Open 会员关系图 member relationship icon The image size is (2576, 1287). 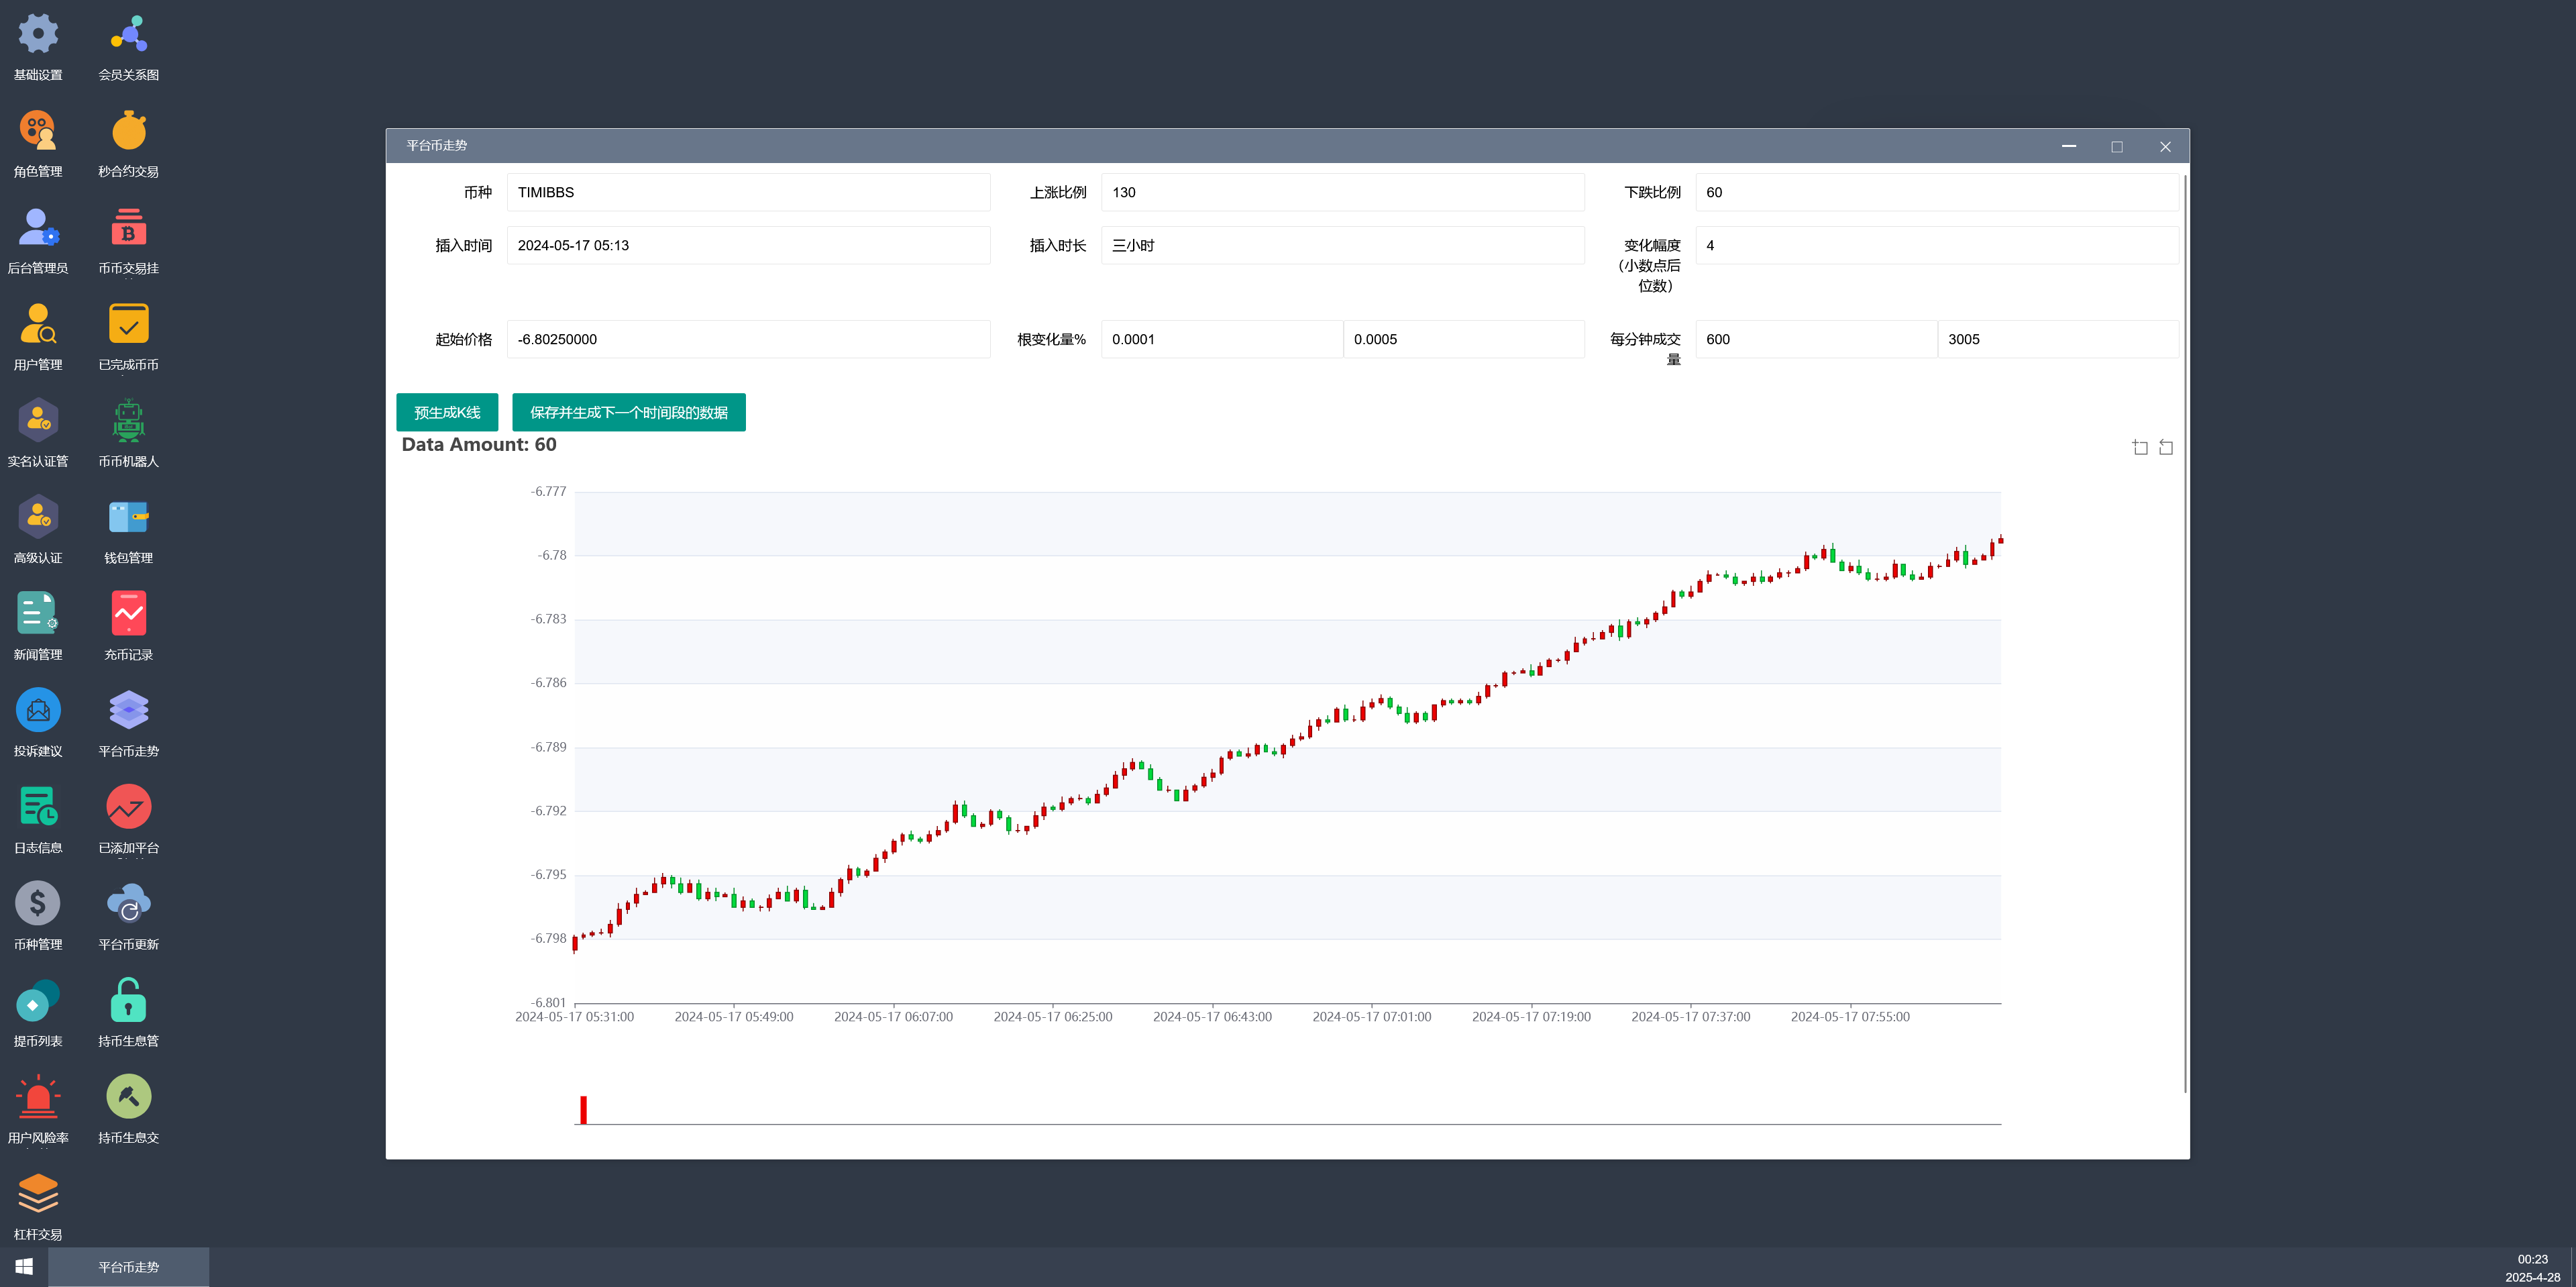pyautogui.click(x=128, y=34)
